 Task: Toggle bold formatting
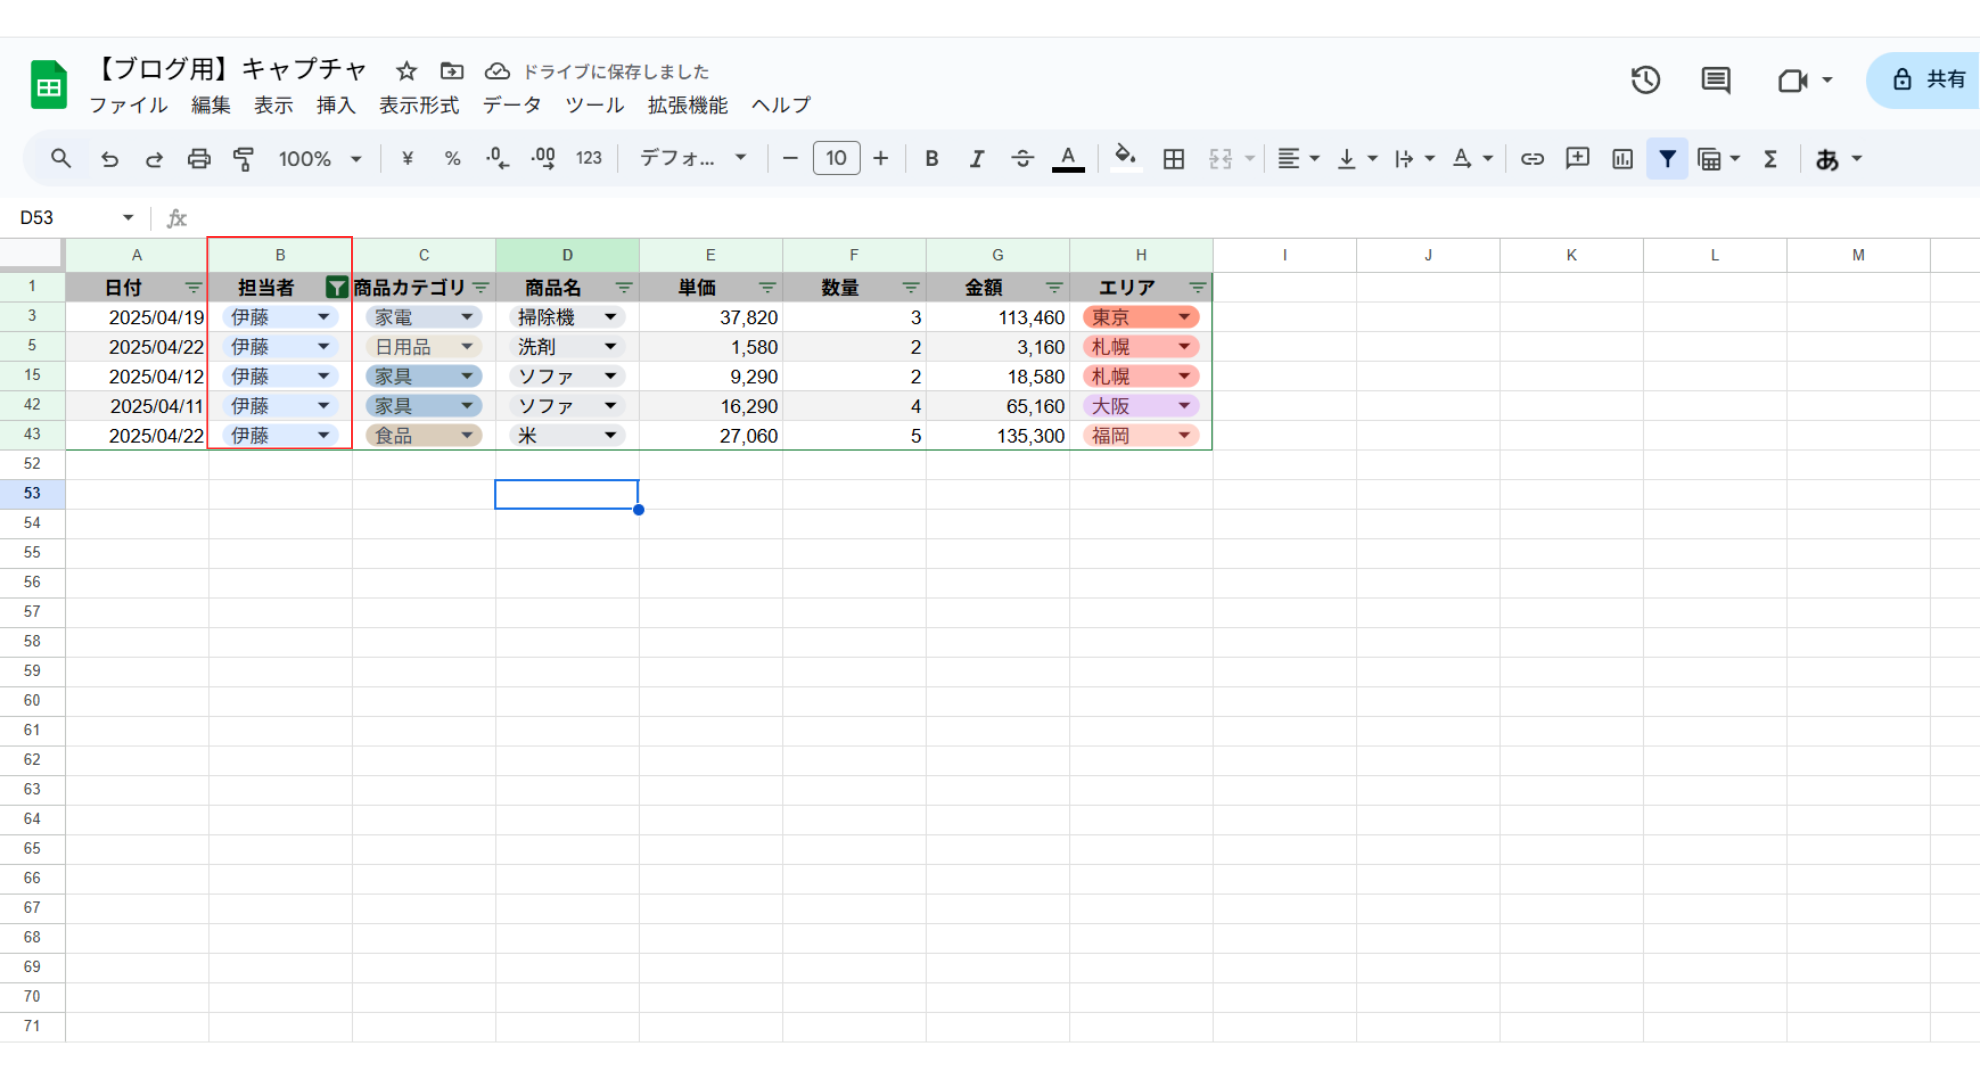point(931,159)
